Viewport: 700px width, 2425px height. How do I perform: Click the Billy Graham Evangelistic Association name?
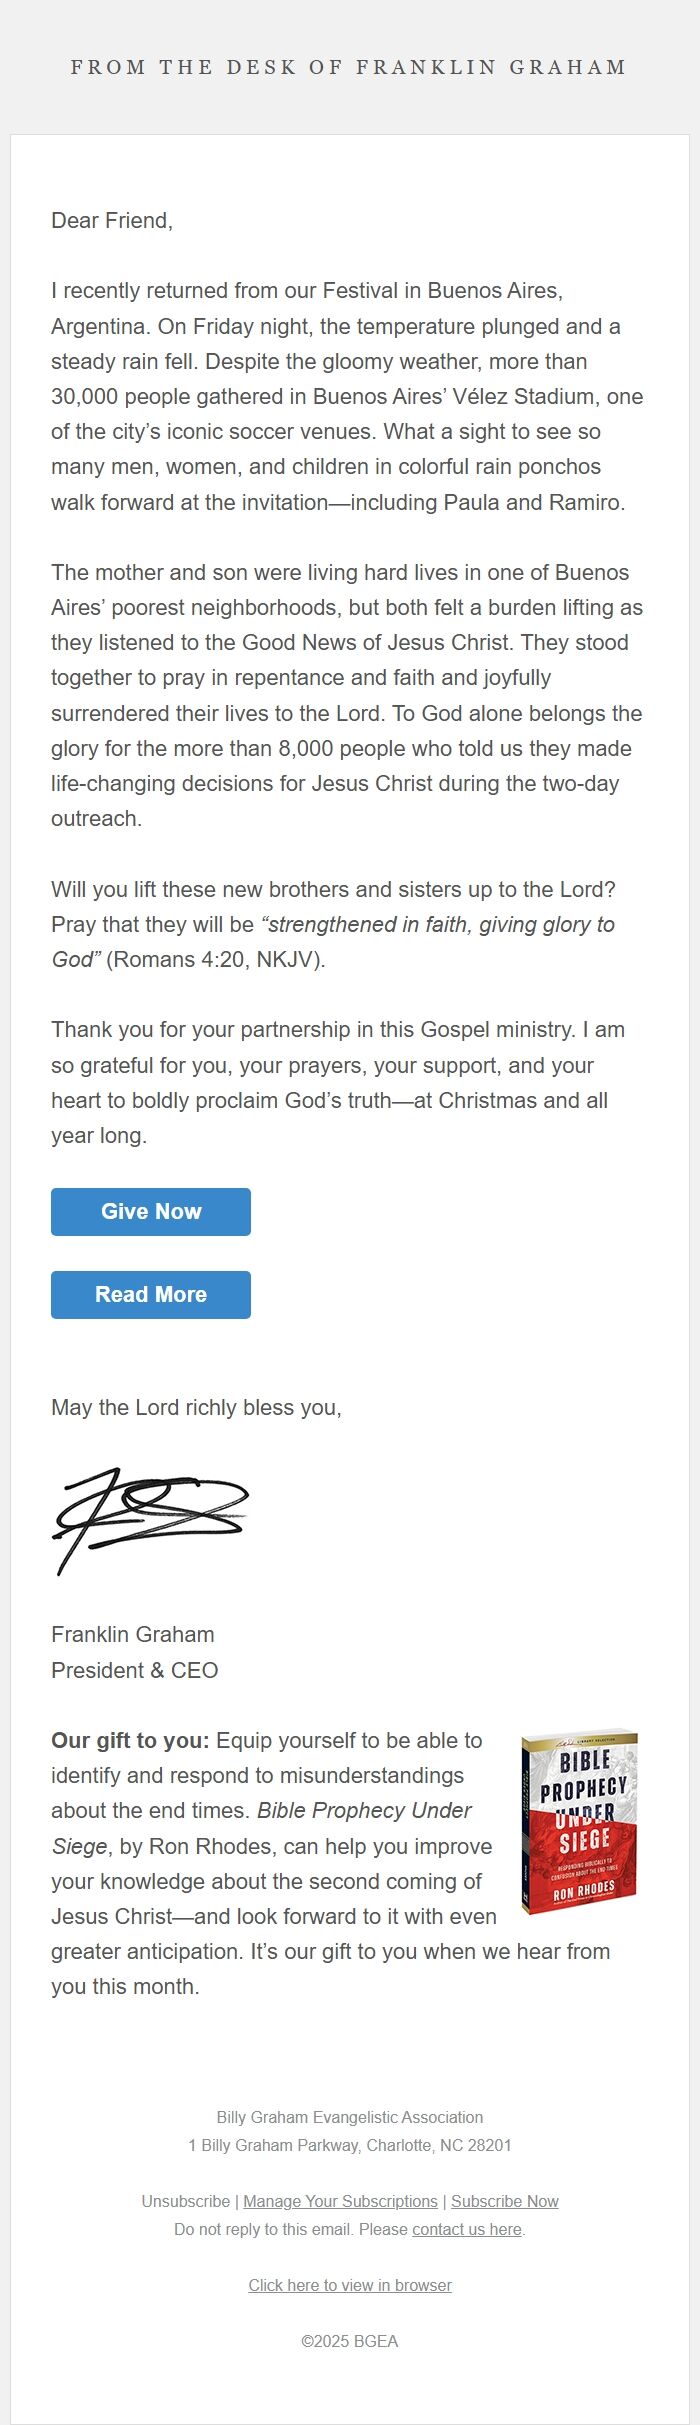(x=349, y=2117)
